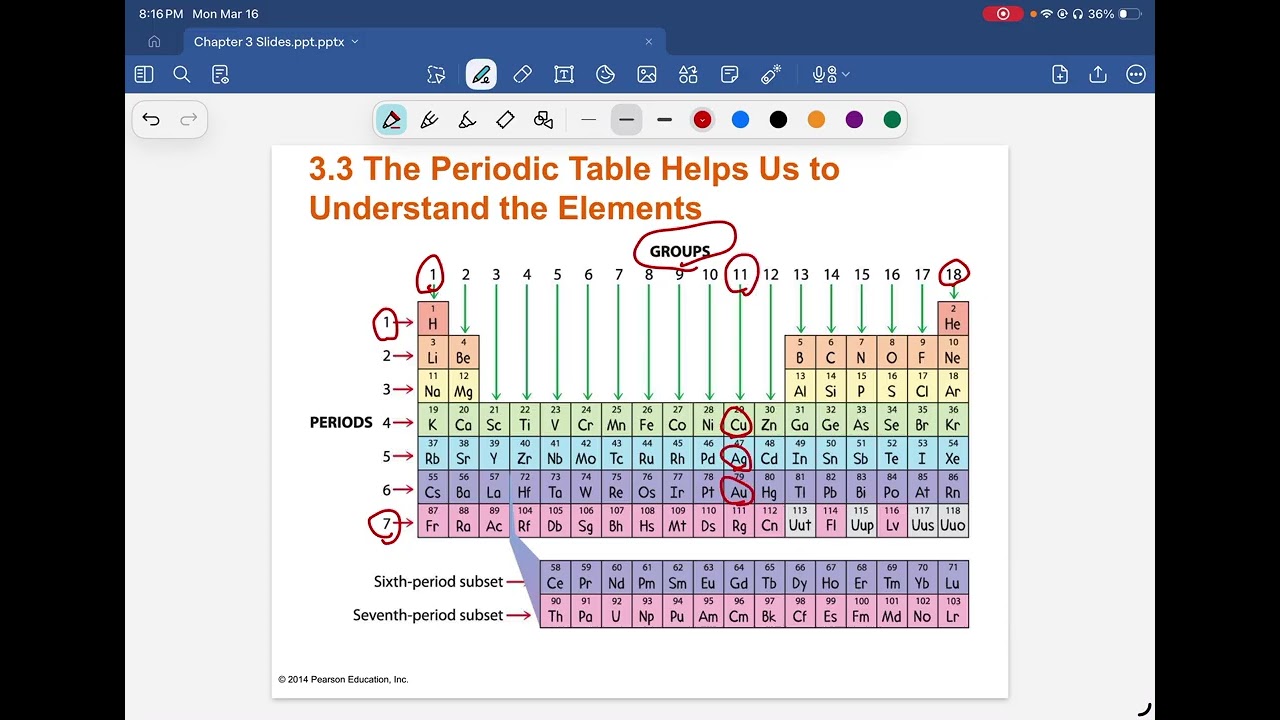Open the shapes elements tool
1280x720 pixels.
coord(688,74)
